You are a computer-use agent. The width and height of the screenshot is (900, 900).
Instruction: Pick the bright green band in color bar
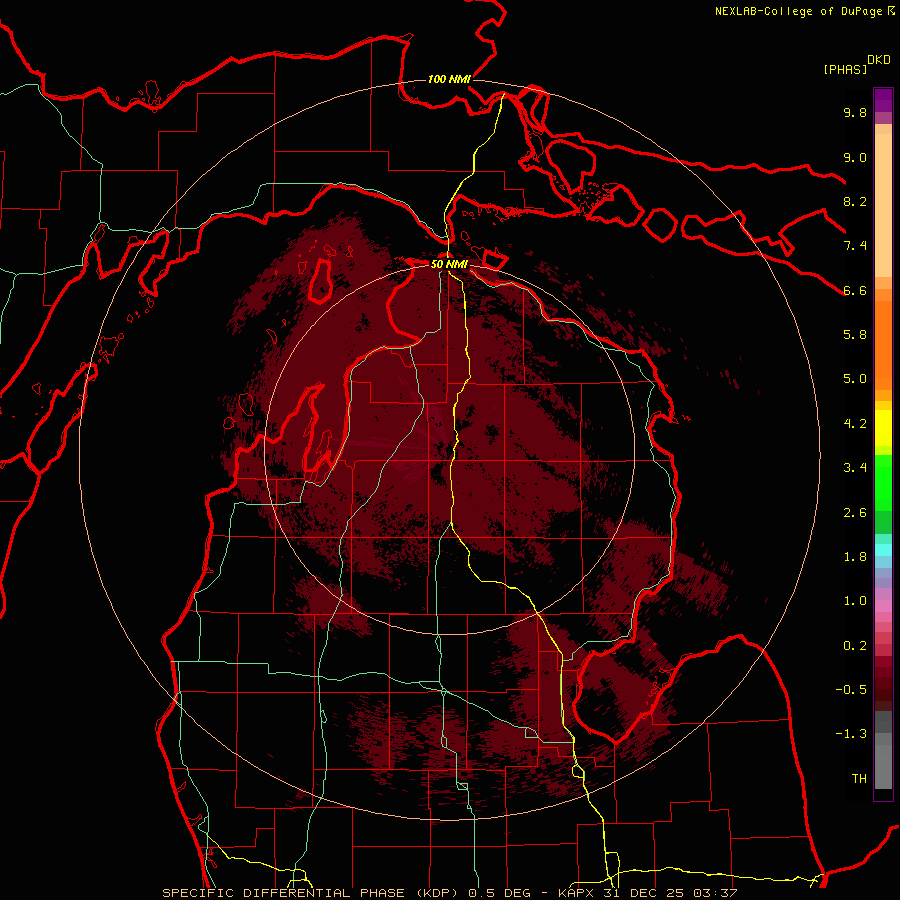pos(883,482)
